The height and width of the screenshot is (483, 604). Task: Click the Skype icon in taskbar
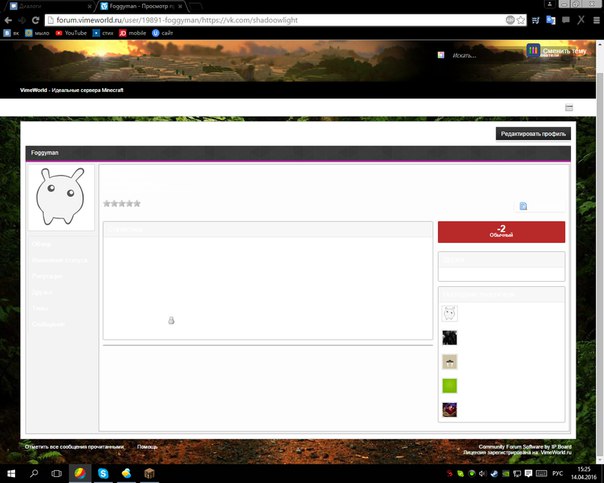[x=101, y=473]
